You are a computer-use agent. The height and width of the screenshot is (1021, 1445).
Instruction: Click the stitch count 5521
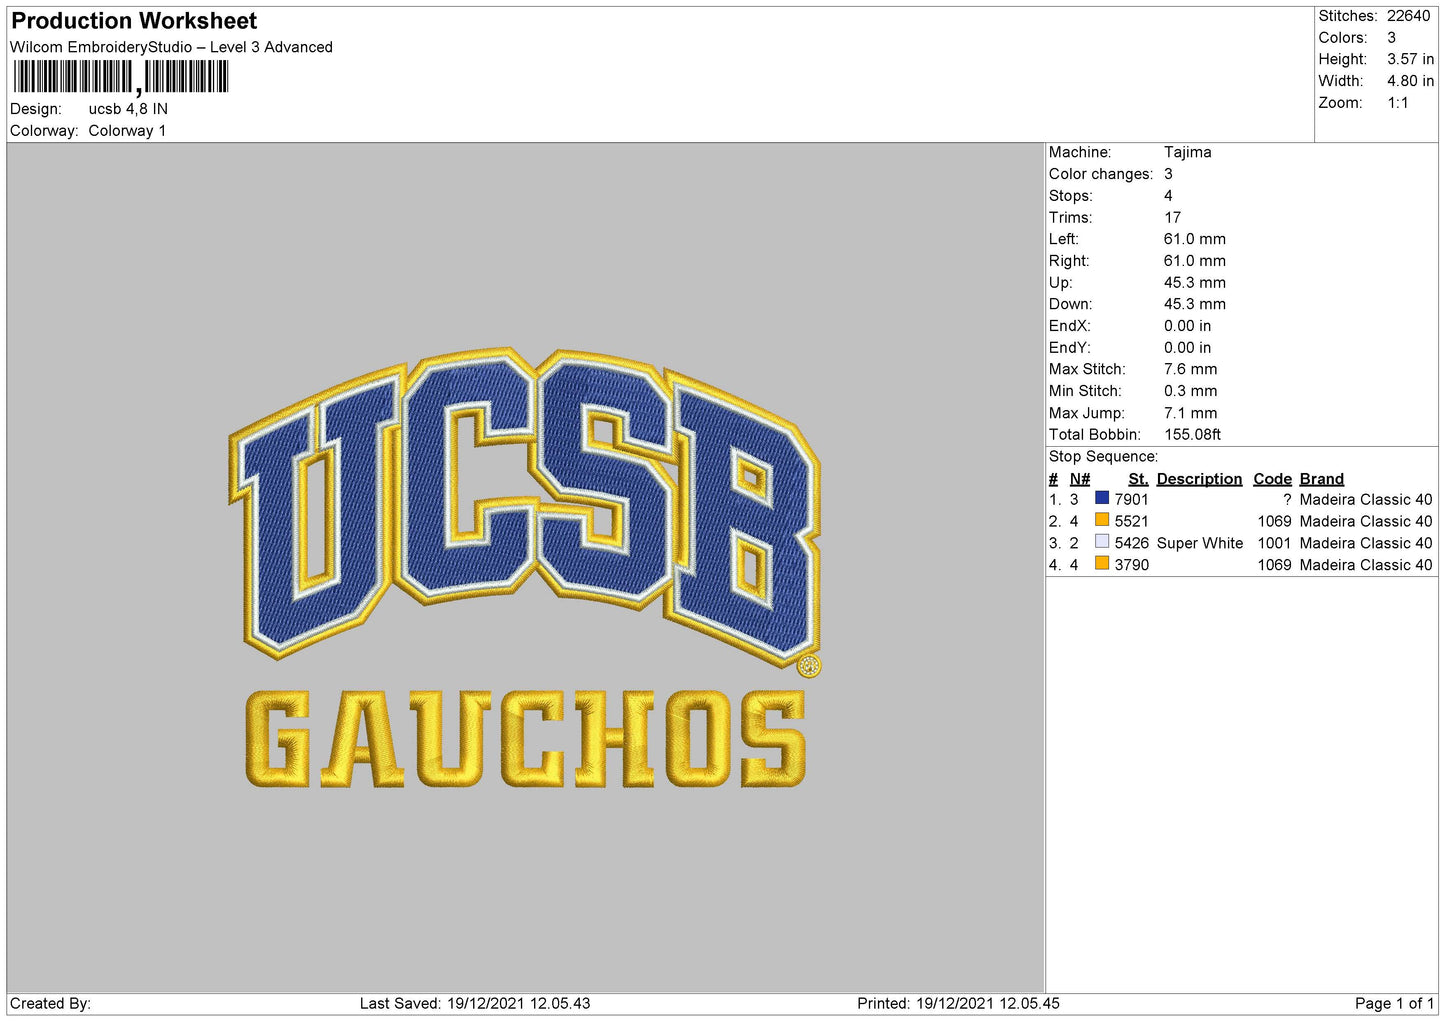(x=1131, y=521)
